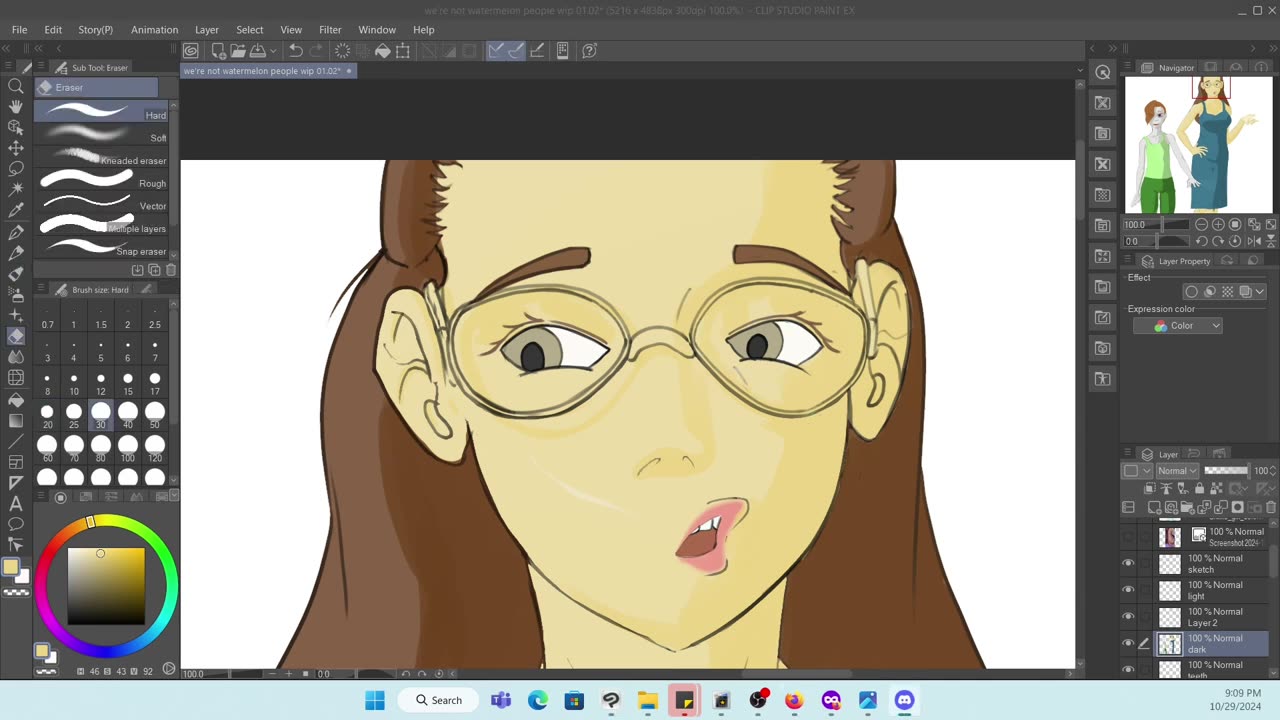Select the Balloon tool

tap(16, 524)
